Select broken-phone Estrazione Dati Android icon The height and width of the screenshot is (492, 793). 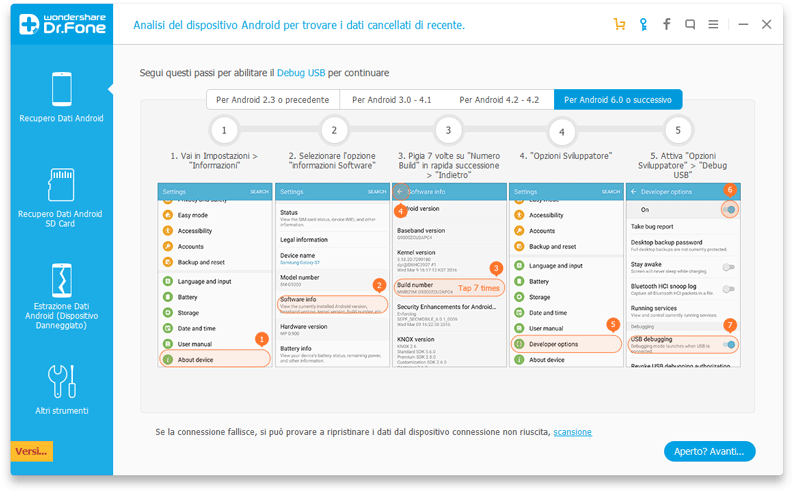tap(62, 280)
